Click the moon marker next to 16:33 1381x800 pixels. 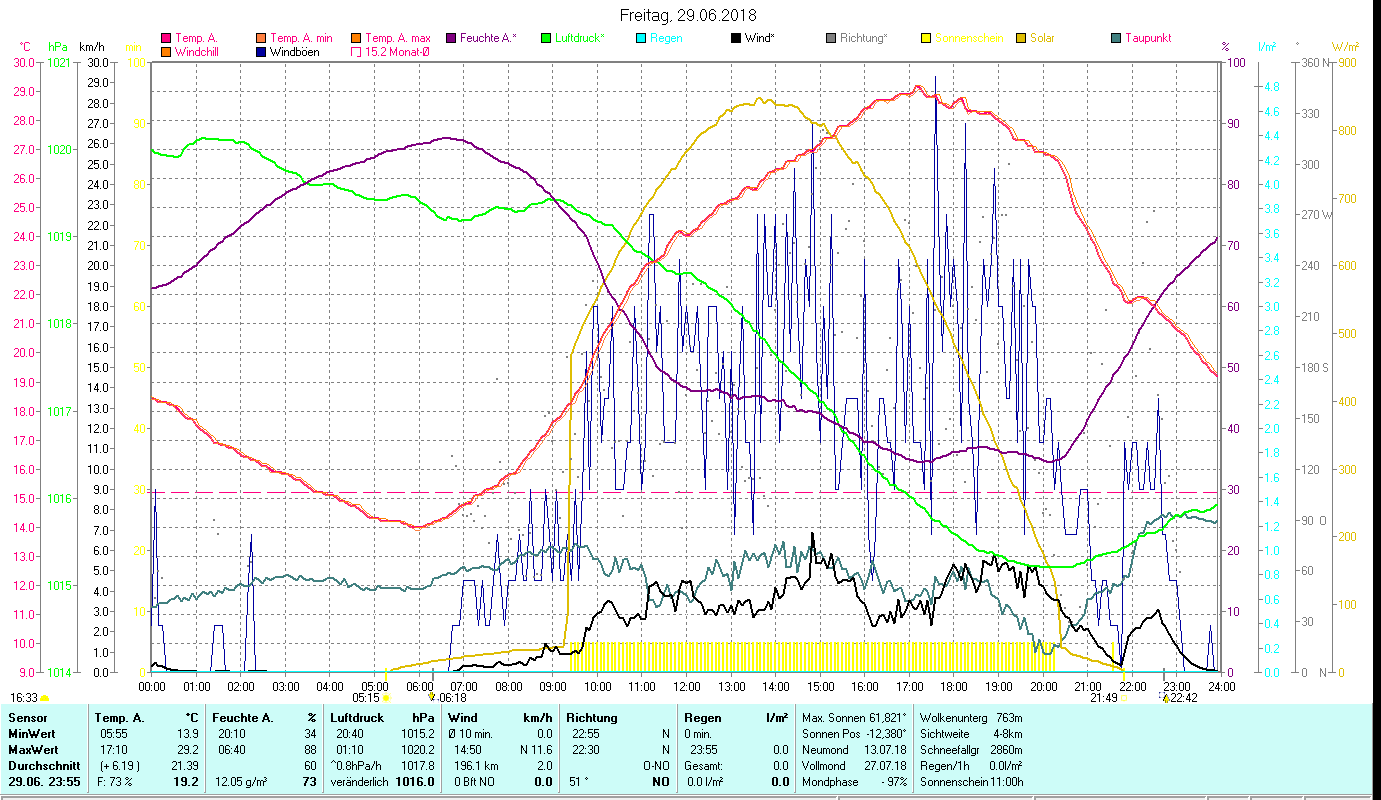click(x=44, y=698)
